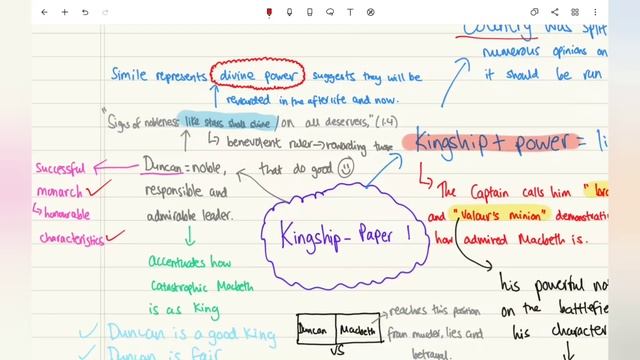This screenshot has width=640, height=360.
Task: Tap the smiley face doodle
Action: (x=346, y=168)
